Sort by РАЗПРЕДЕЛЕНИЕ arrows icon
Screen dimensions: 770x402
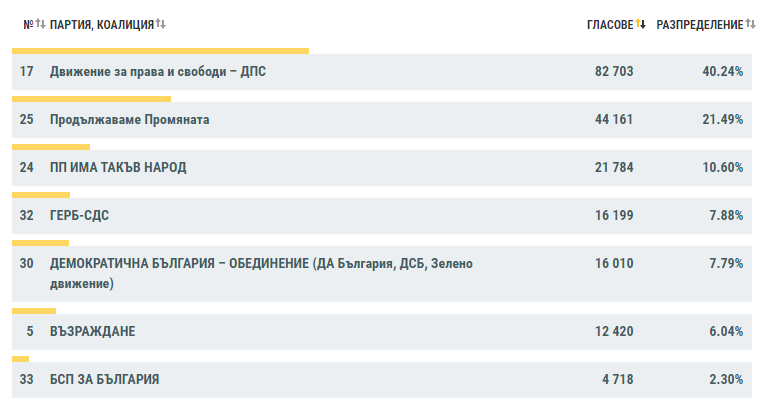pyautogui.click(x=750, y=24)
